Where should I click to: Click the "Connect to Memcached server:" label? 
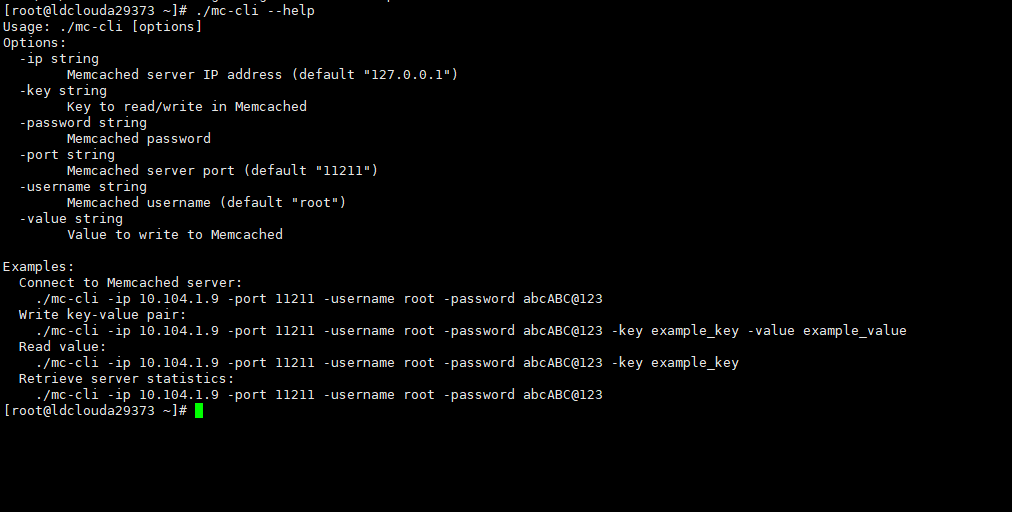[x=131, y=282]
